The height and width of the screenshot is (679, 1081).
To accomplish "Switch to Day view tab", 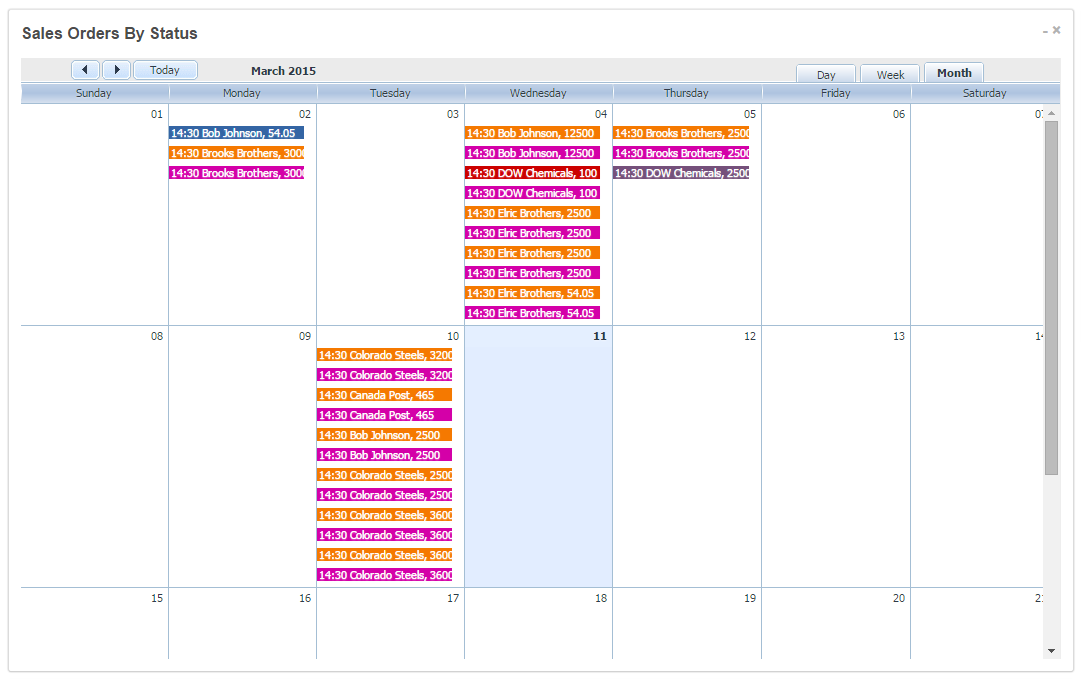I will coord(826,75).
